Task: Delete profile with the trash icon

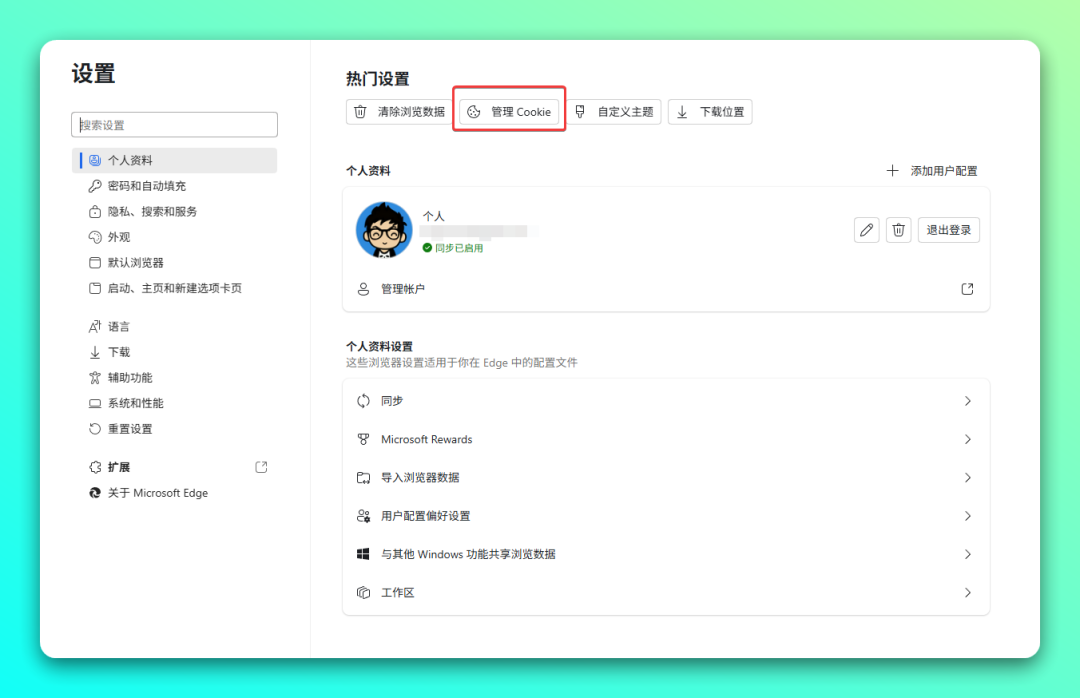Action: (x=898, y=230)
